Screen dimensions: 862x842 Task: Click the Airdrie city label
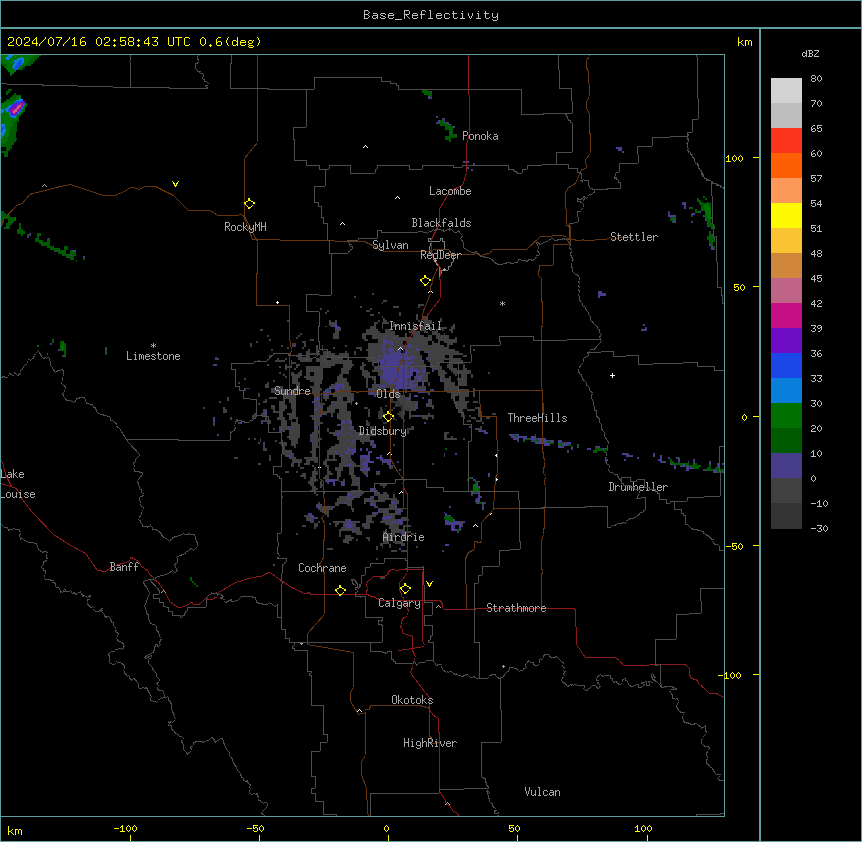pos(404,537)
